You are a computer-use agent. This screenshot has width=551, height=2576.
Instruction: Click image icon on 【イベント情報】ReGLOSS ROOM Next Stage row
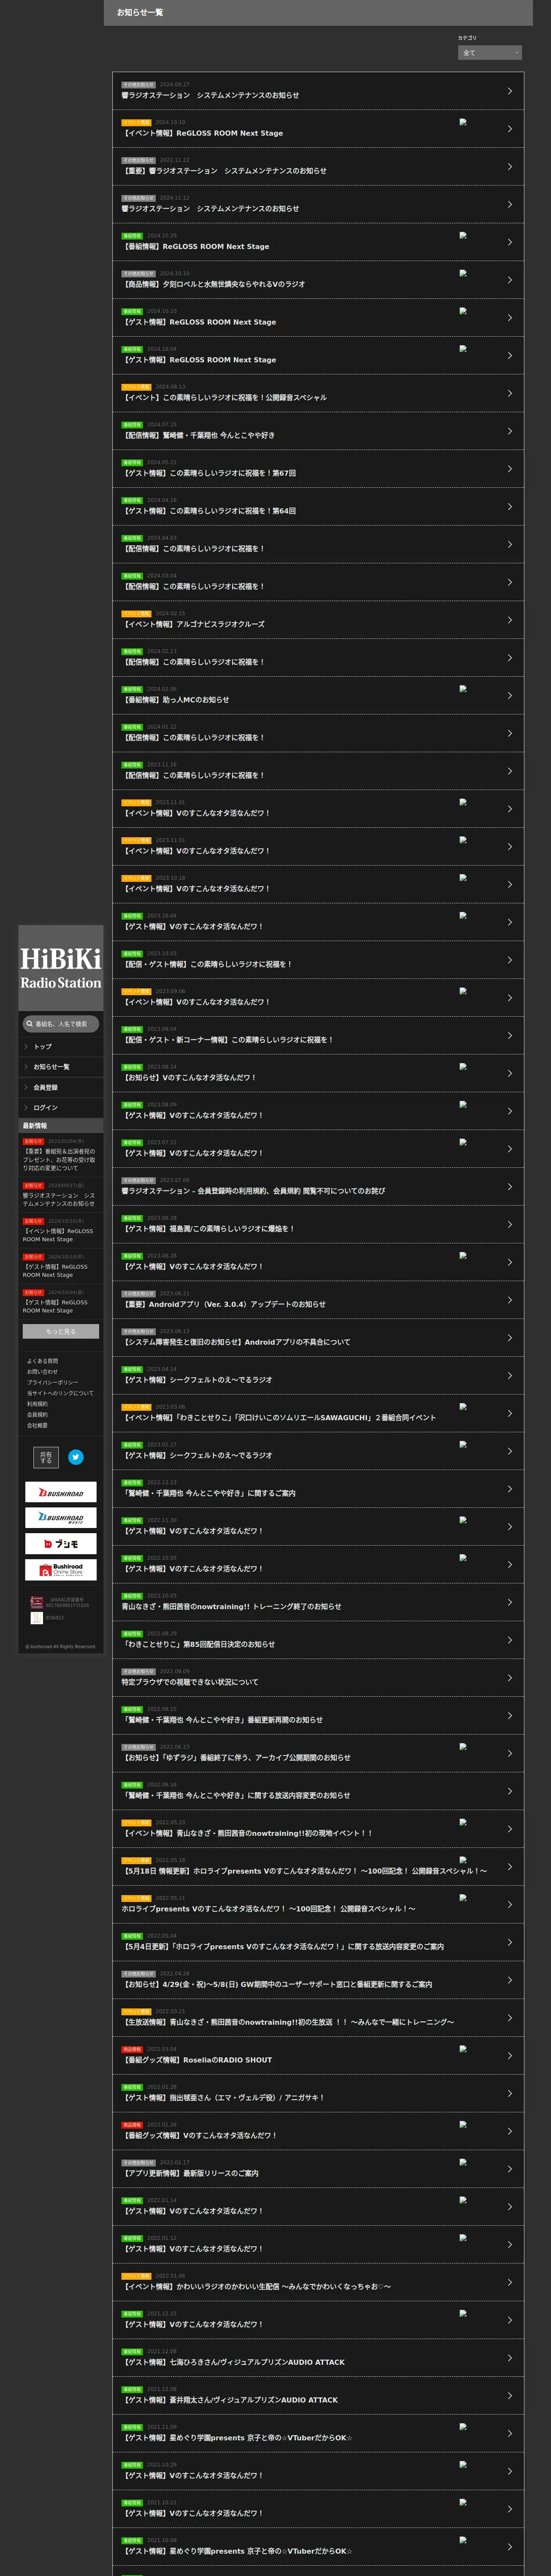point(463,122)
